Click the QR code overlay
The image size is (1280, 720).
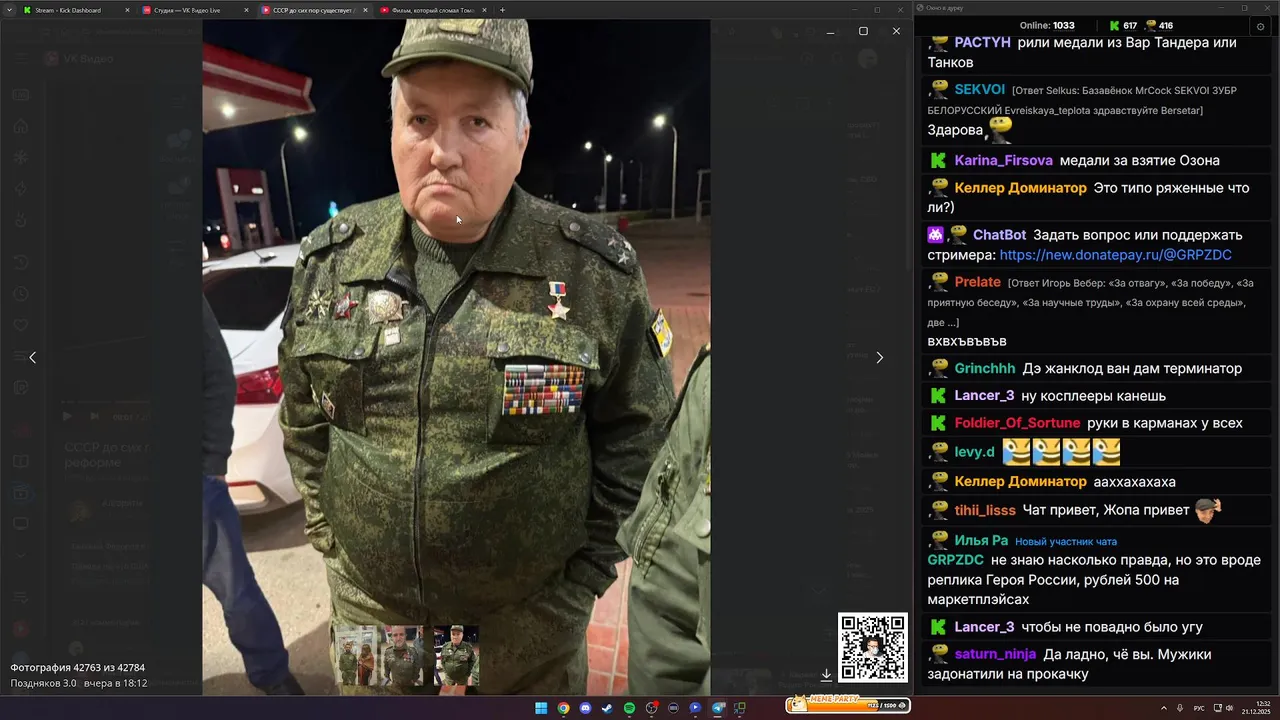tap(872, 647)
